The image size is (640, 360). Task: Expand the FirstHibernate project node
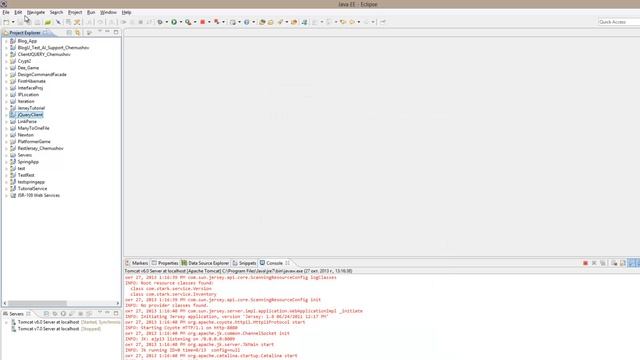(7, 82)
